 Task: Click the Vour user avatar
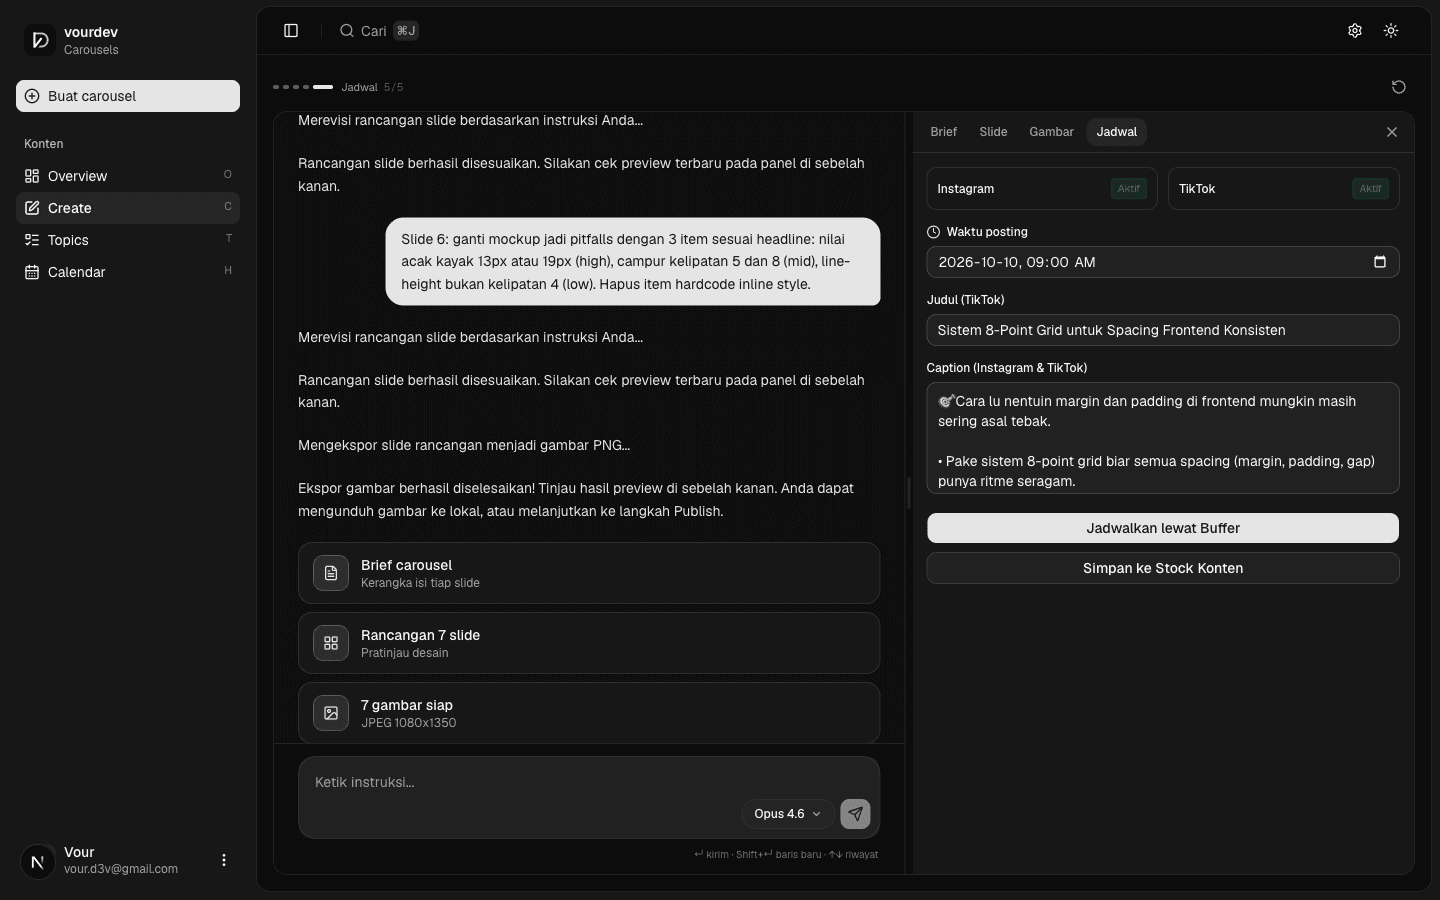tap(38, 861)
